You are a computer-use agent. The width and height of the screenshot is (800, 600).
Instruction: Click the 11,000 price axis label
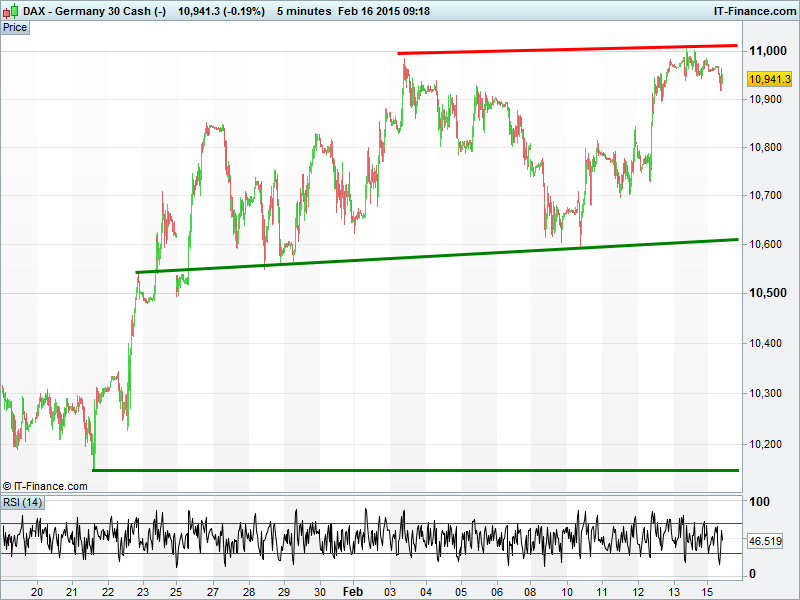(x=768, y=51)
